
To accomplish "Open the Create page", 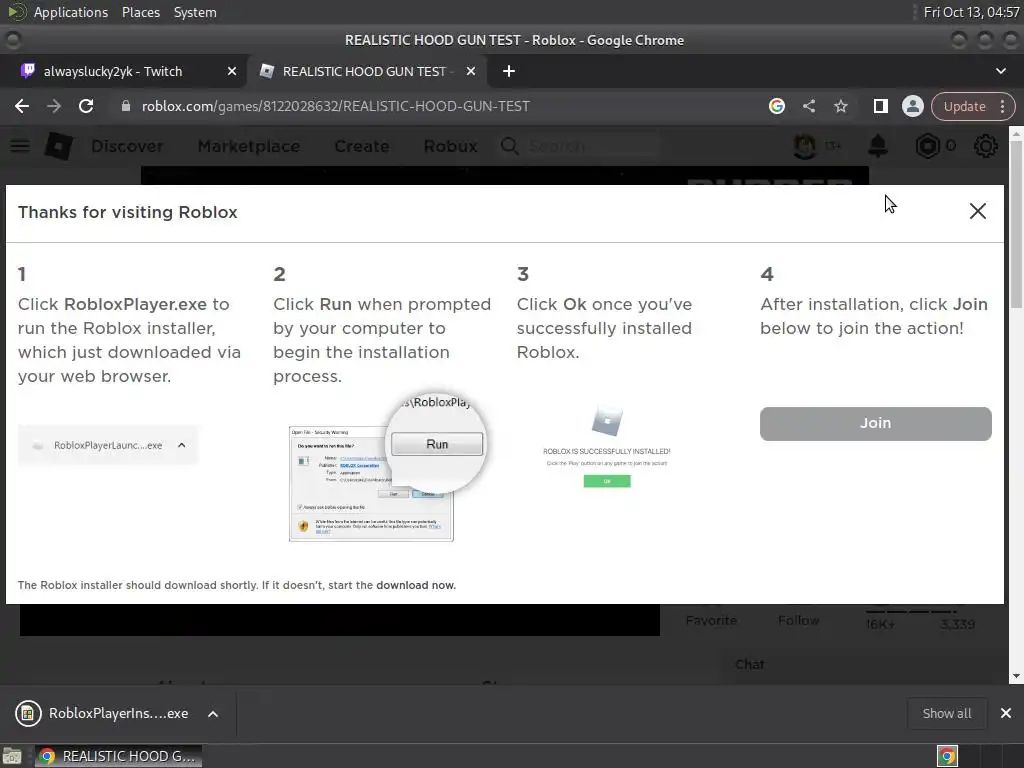I will click(362, 146).
